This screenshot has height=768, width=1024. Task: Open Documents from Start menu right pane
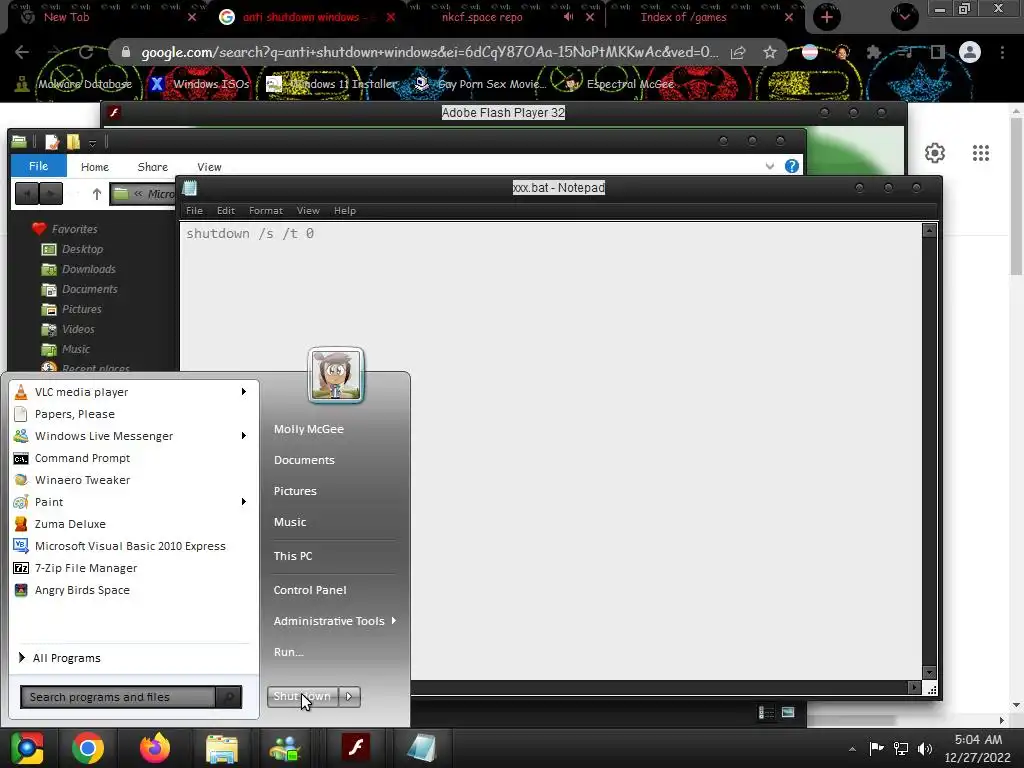(x=304, y=460)
